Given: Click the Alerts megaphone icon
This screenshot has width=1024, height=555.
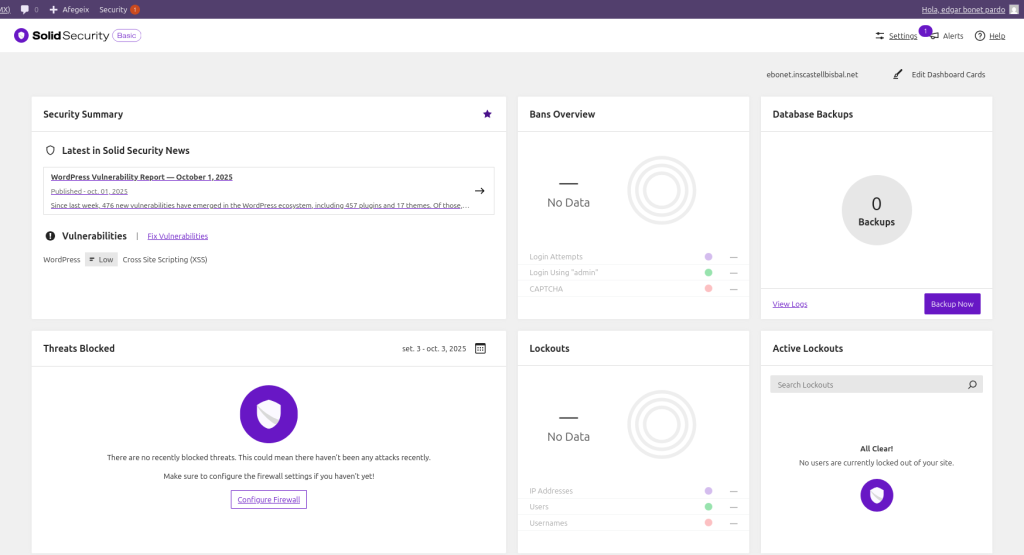Looking at the screenshot, I should [x=934, y=36].
